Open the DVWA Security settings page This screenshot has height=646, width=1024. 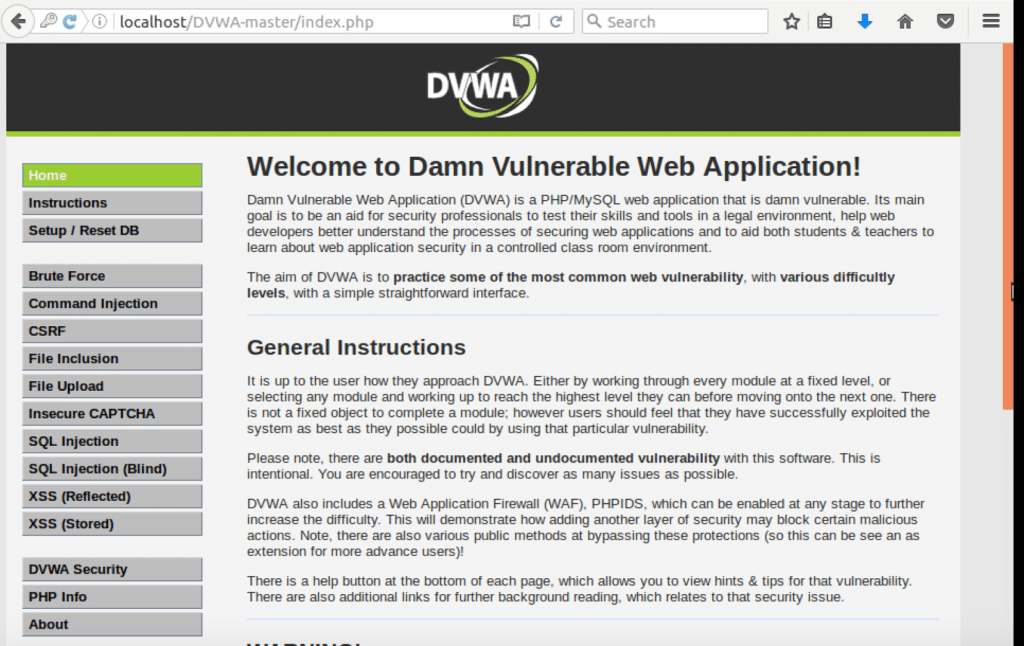(x=112, y=569)
